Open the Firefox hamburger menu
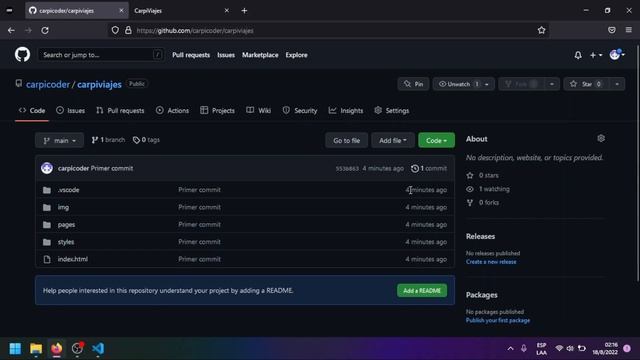This screenshot has height=360, width=640. tap(629, 30)
